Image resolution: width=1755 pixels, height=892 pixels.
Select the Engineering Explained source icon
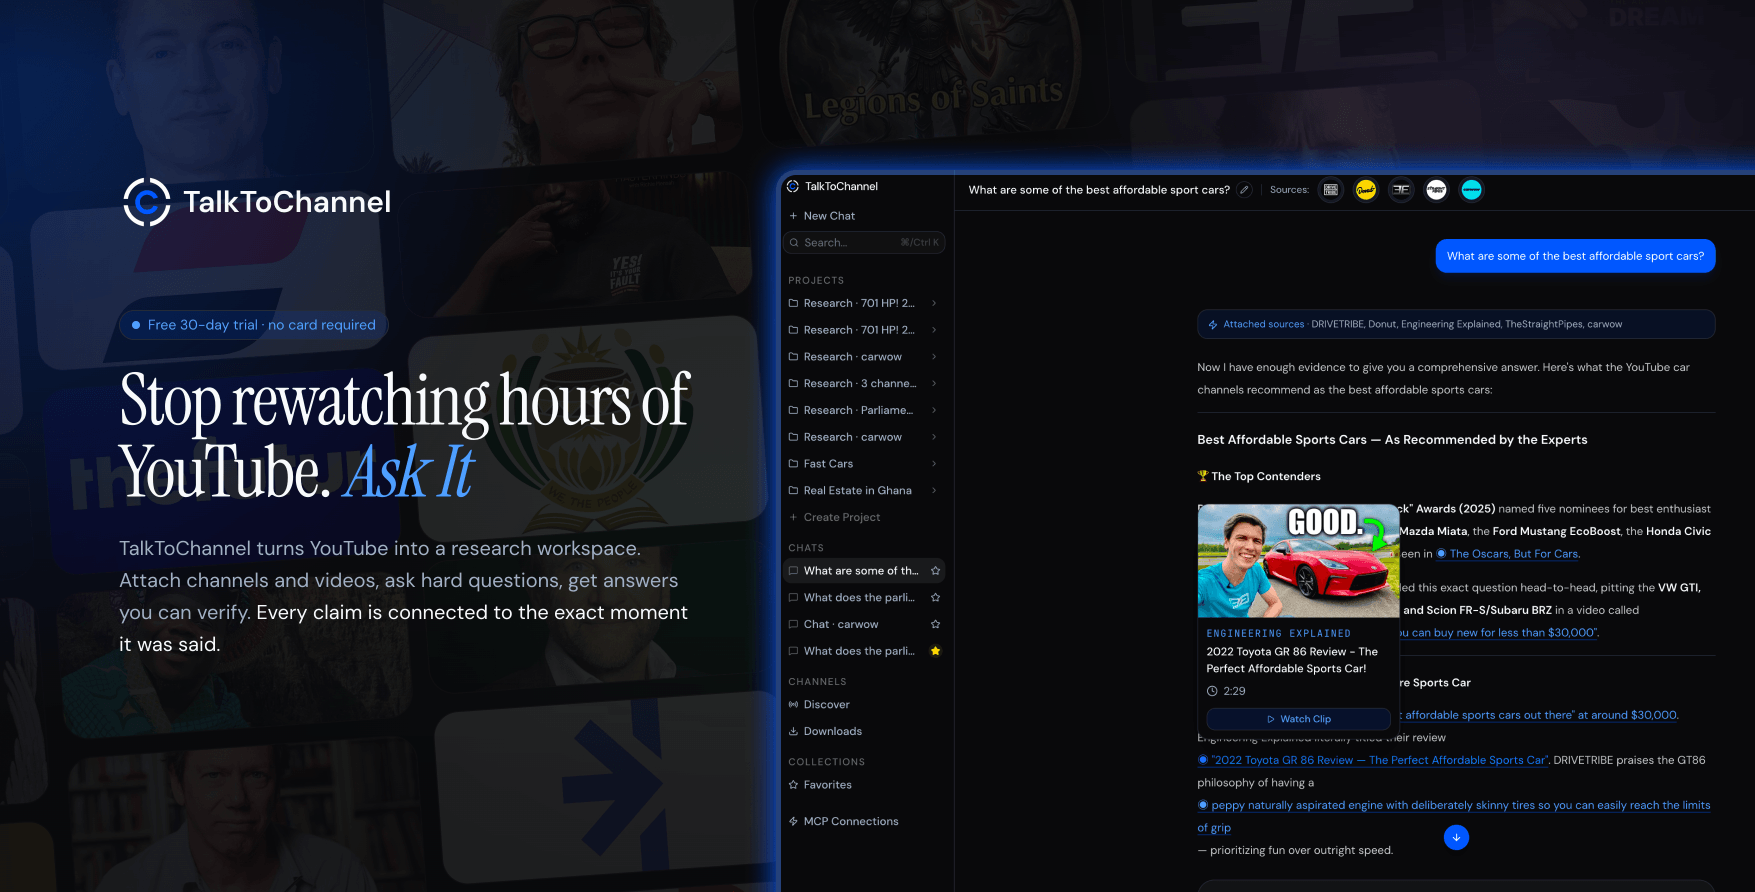[1401, 190]
